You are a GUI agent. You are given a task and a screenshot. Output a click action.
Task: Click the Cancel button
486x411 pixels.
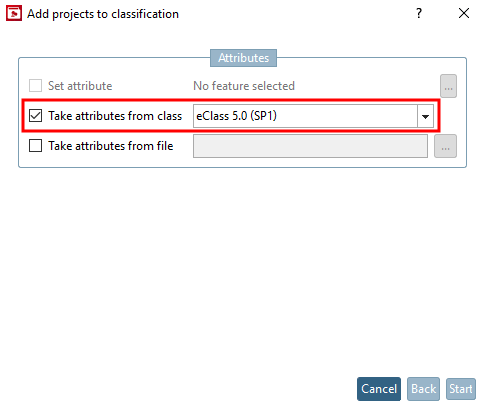tap(379, 389)
